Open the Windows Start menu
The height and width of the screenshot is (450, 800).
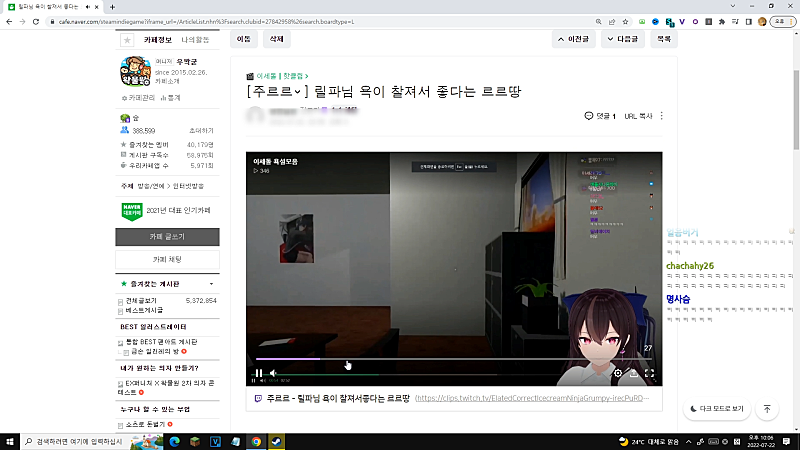(10, 441)
